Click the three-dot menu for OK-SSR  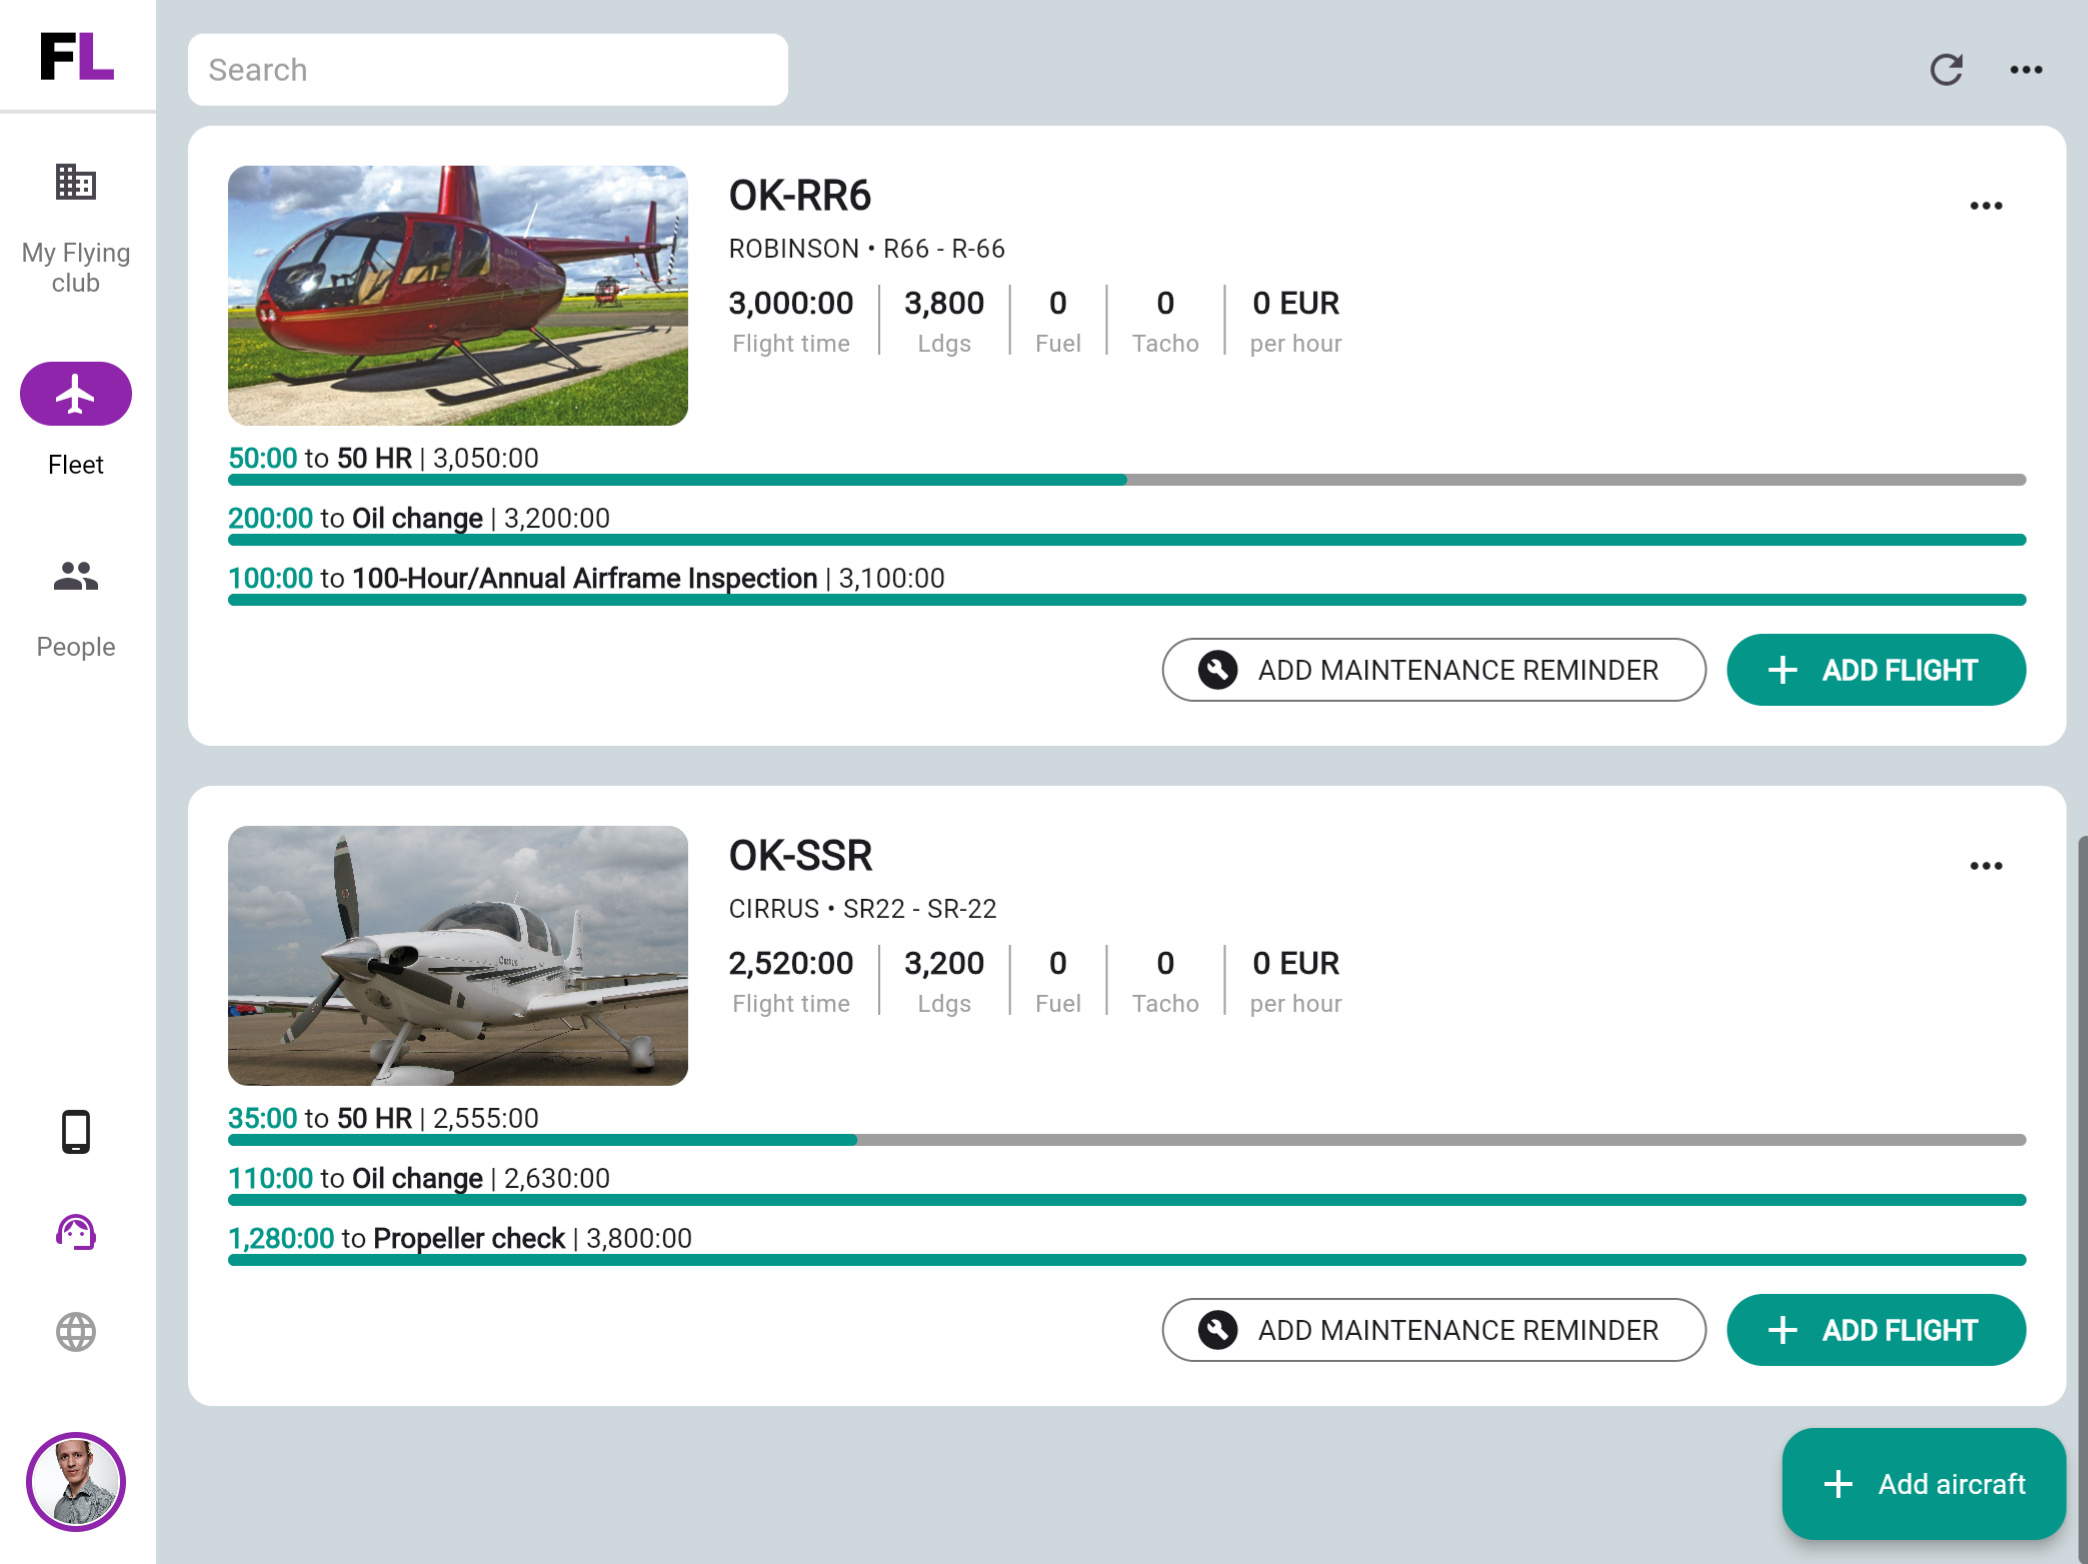point(1986,864)
